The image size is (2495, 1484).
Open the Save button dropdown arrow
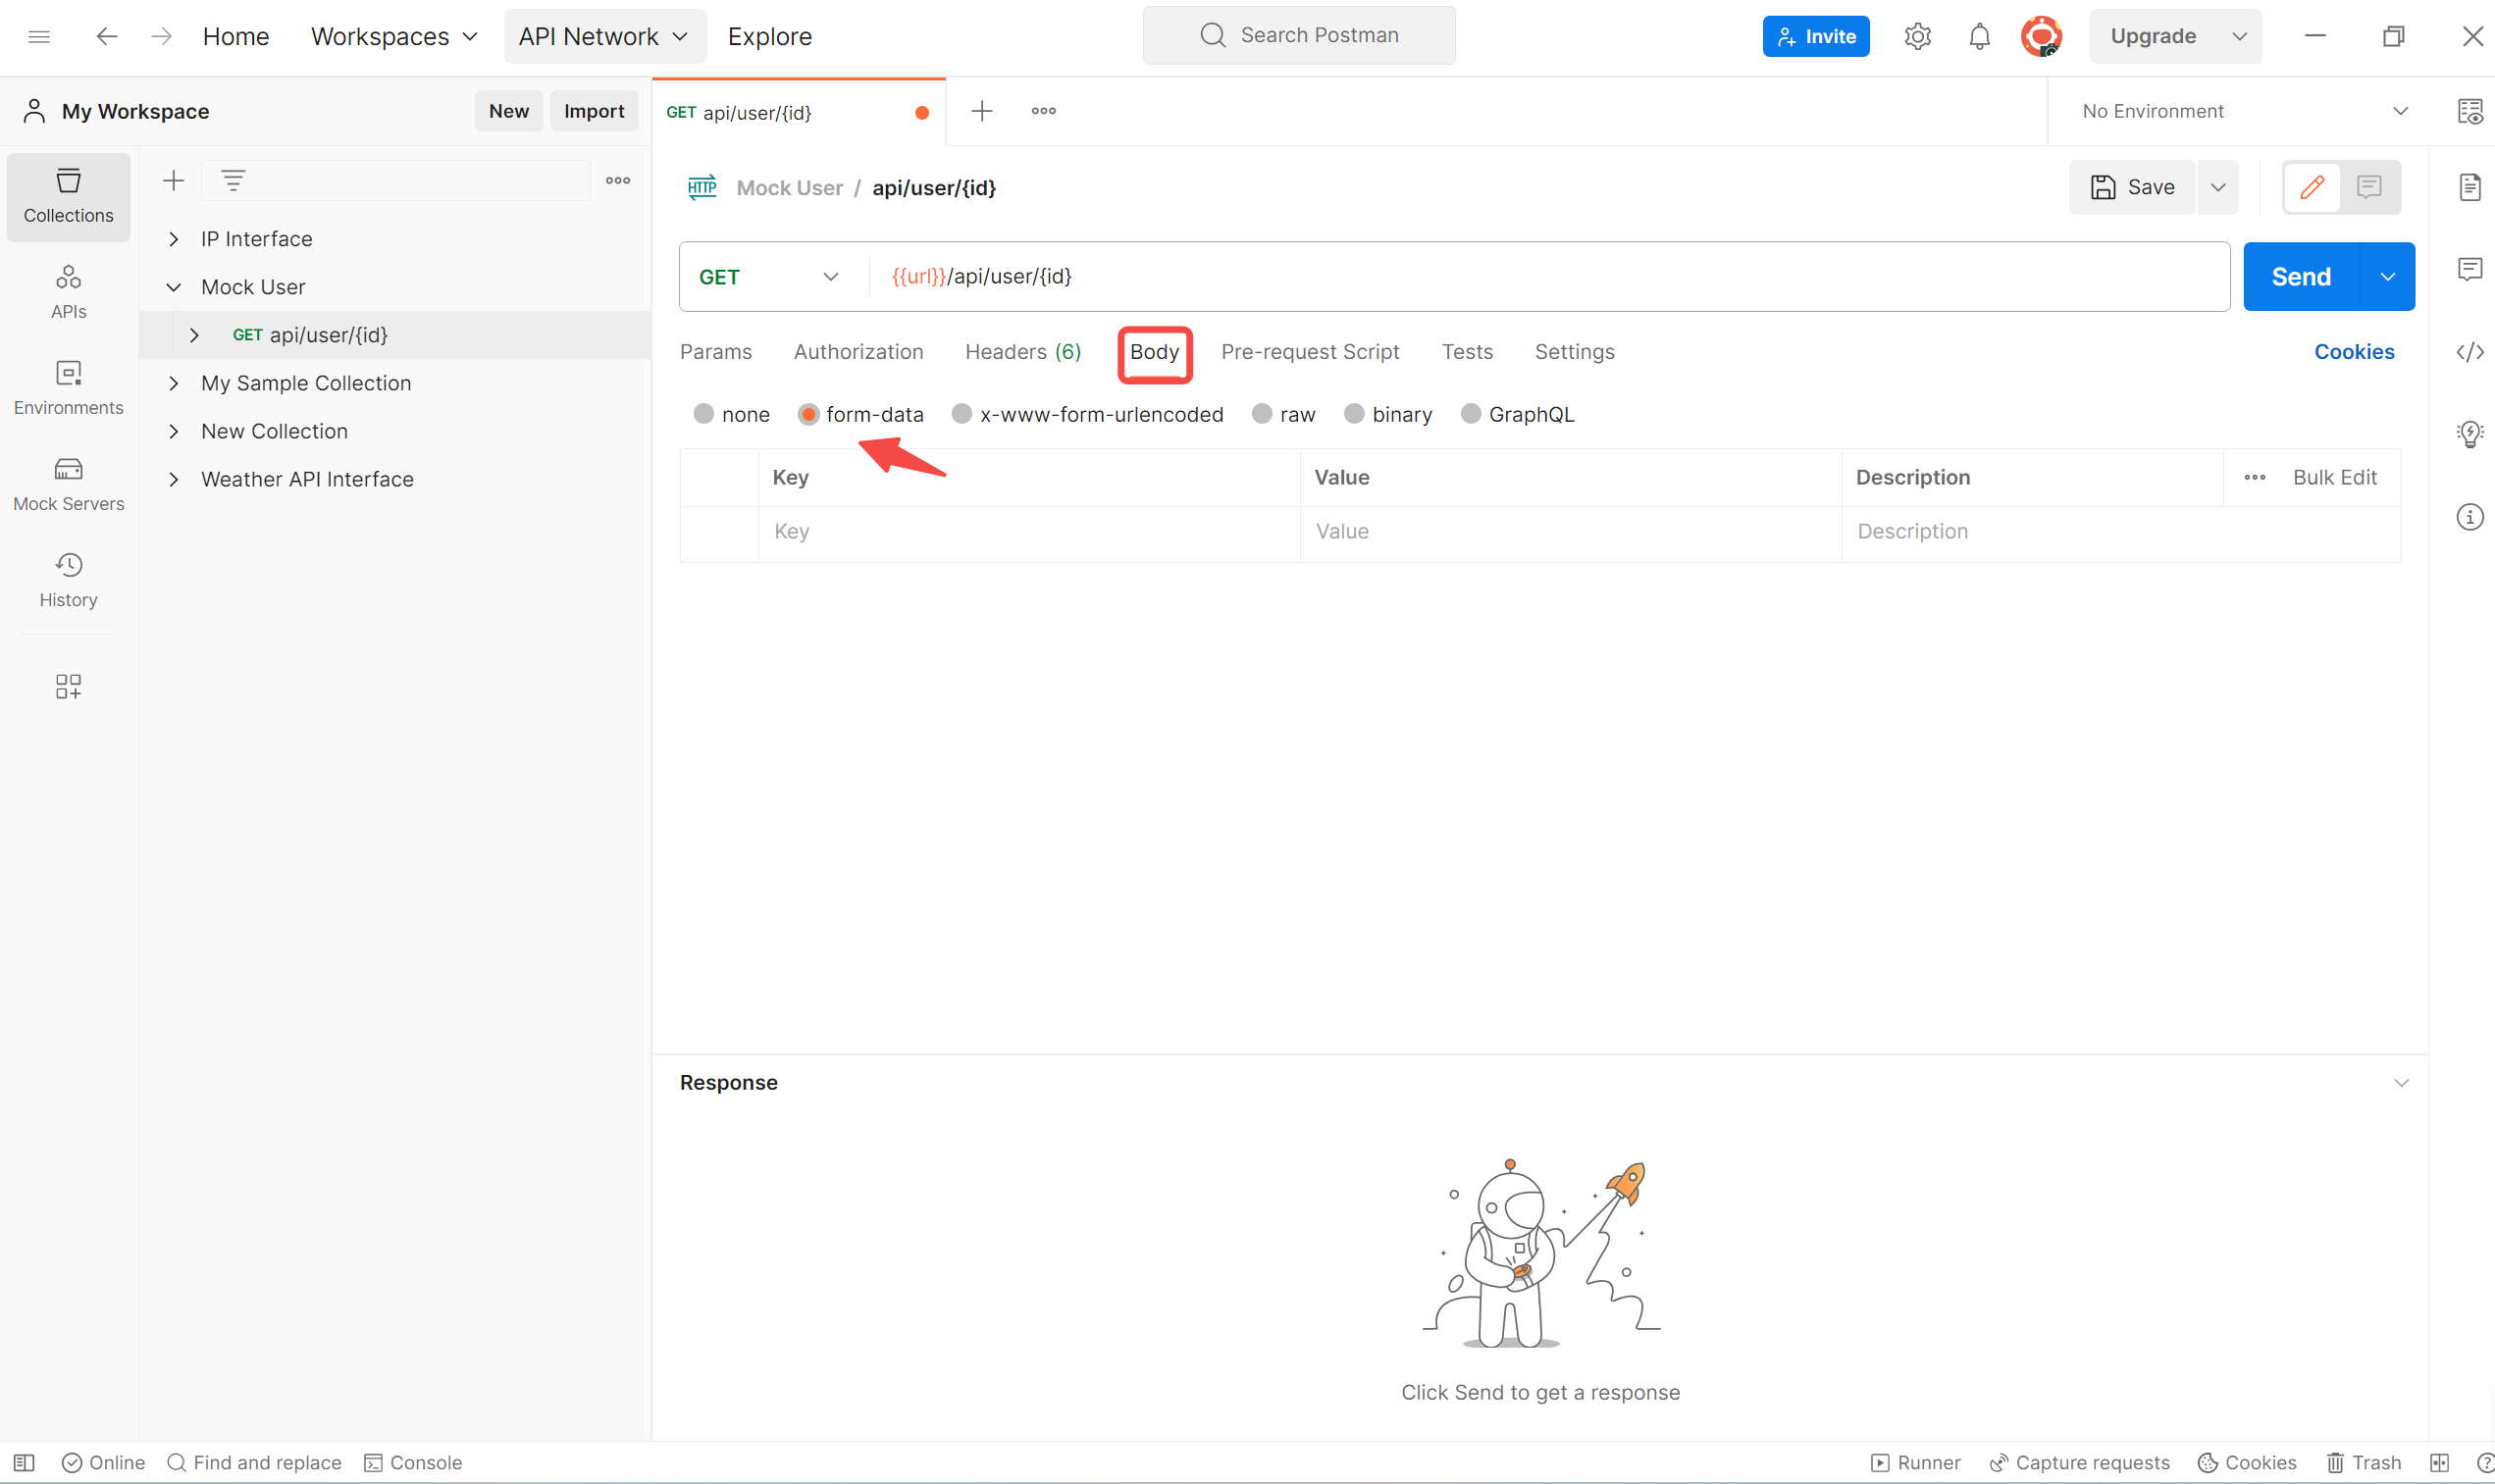click(x=2217, y=187)
